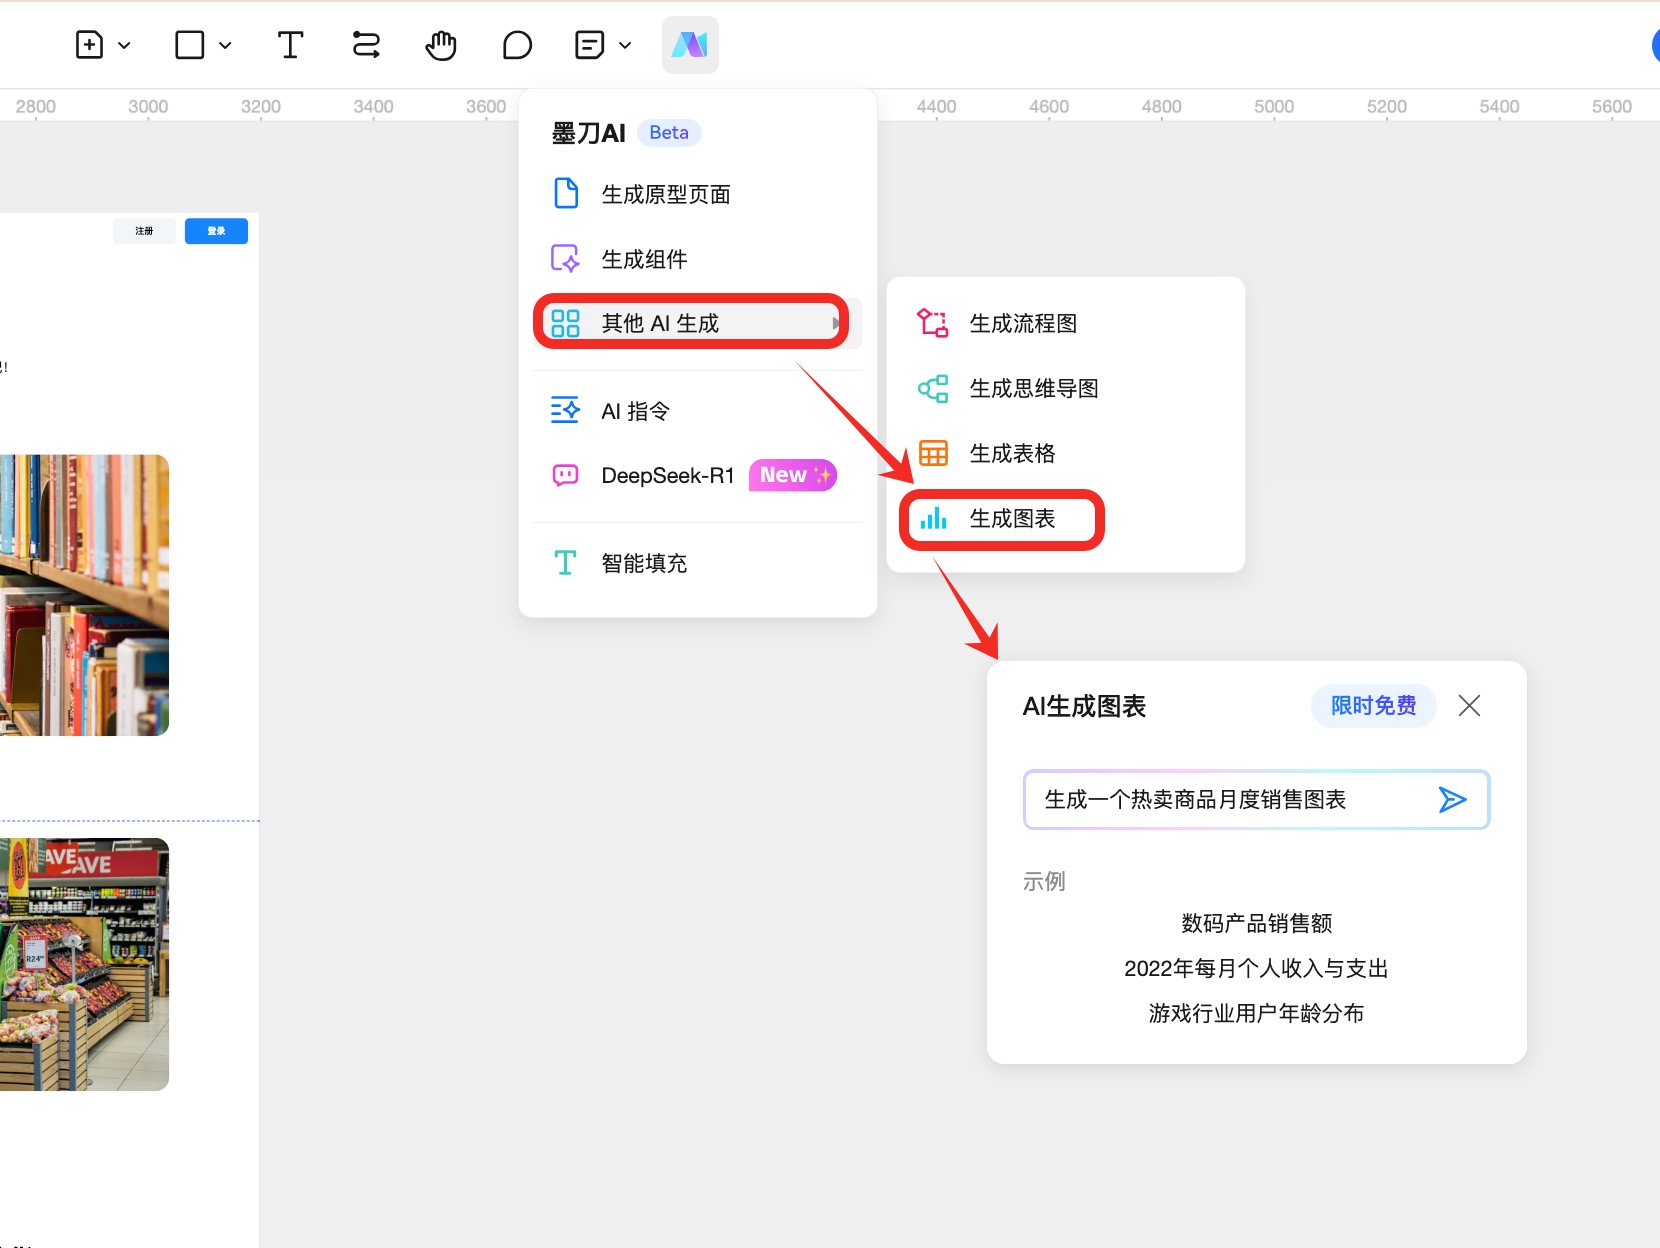
Task: Open 其他 AI 生成 submenu
Action: pyautogui.click(x=697, y=323)
